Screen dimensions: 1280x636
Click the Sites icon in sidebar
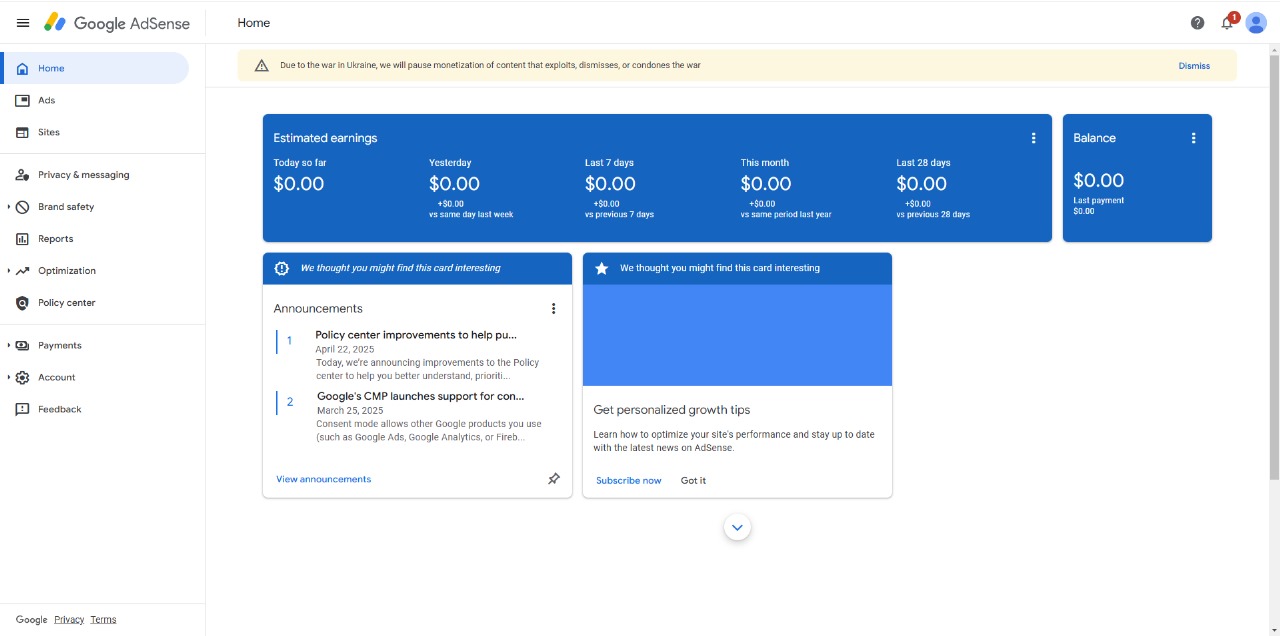22,133
